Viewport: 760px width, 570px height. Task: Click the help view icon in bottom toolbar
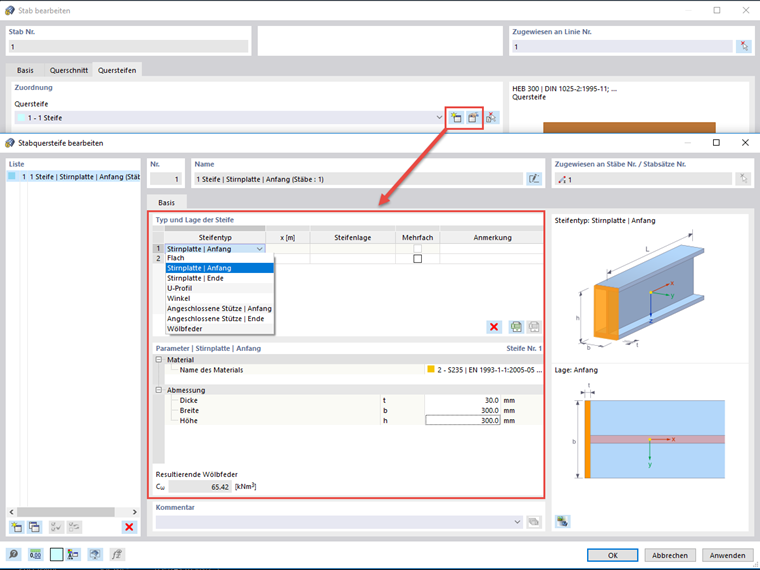[95, 554]
